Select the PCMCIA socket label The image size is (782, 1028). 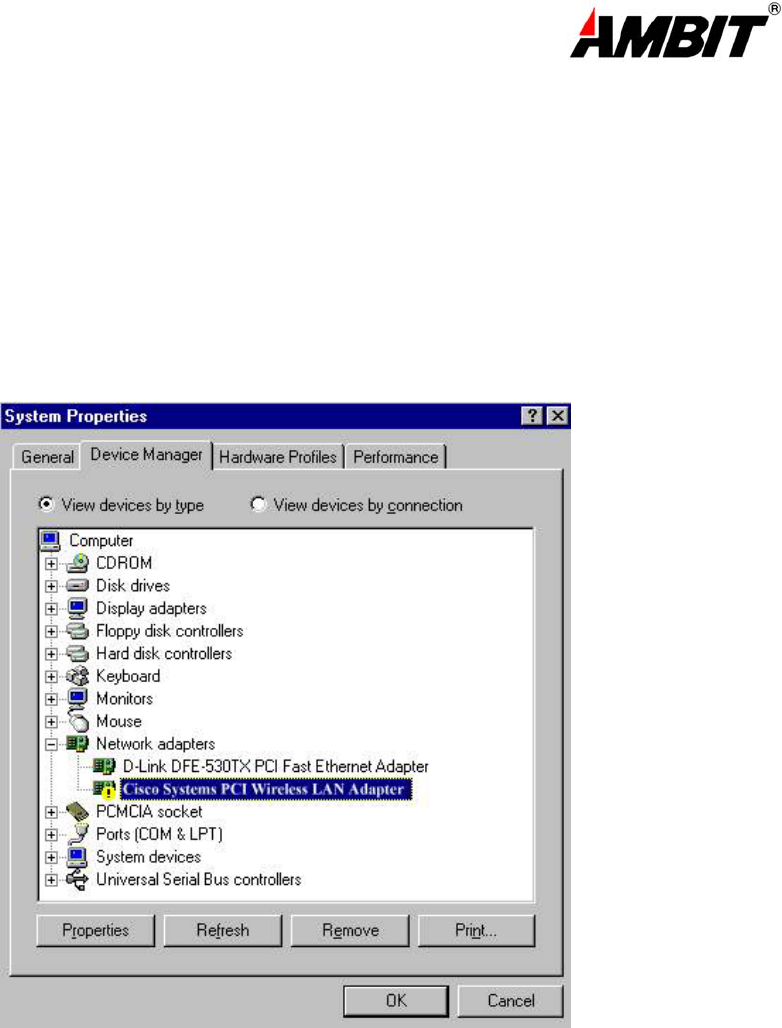[149, 812]
